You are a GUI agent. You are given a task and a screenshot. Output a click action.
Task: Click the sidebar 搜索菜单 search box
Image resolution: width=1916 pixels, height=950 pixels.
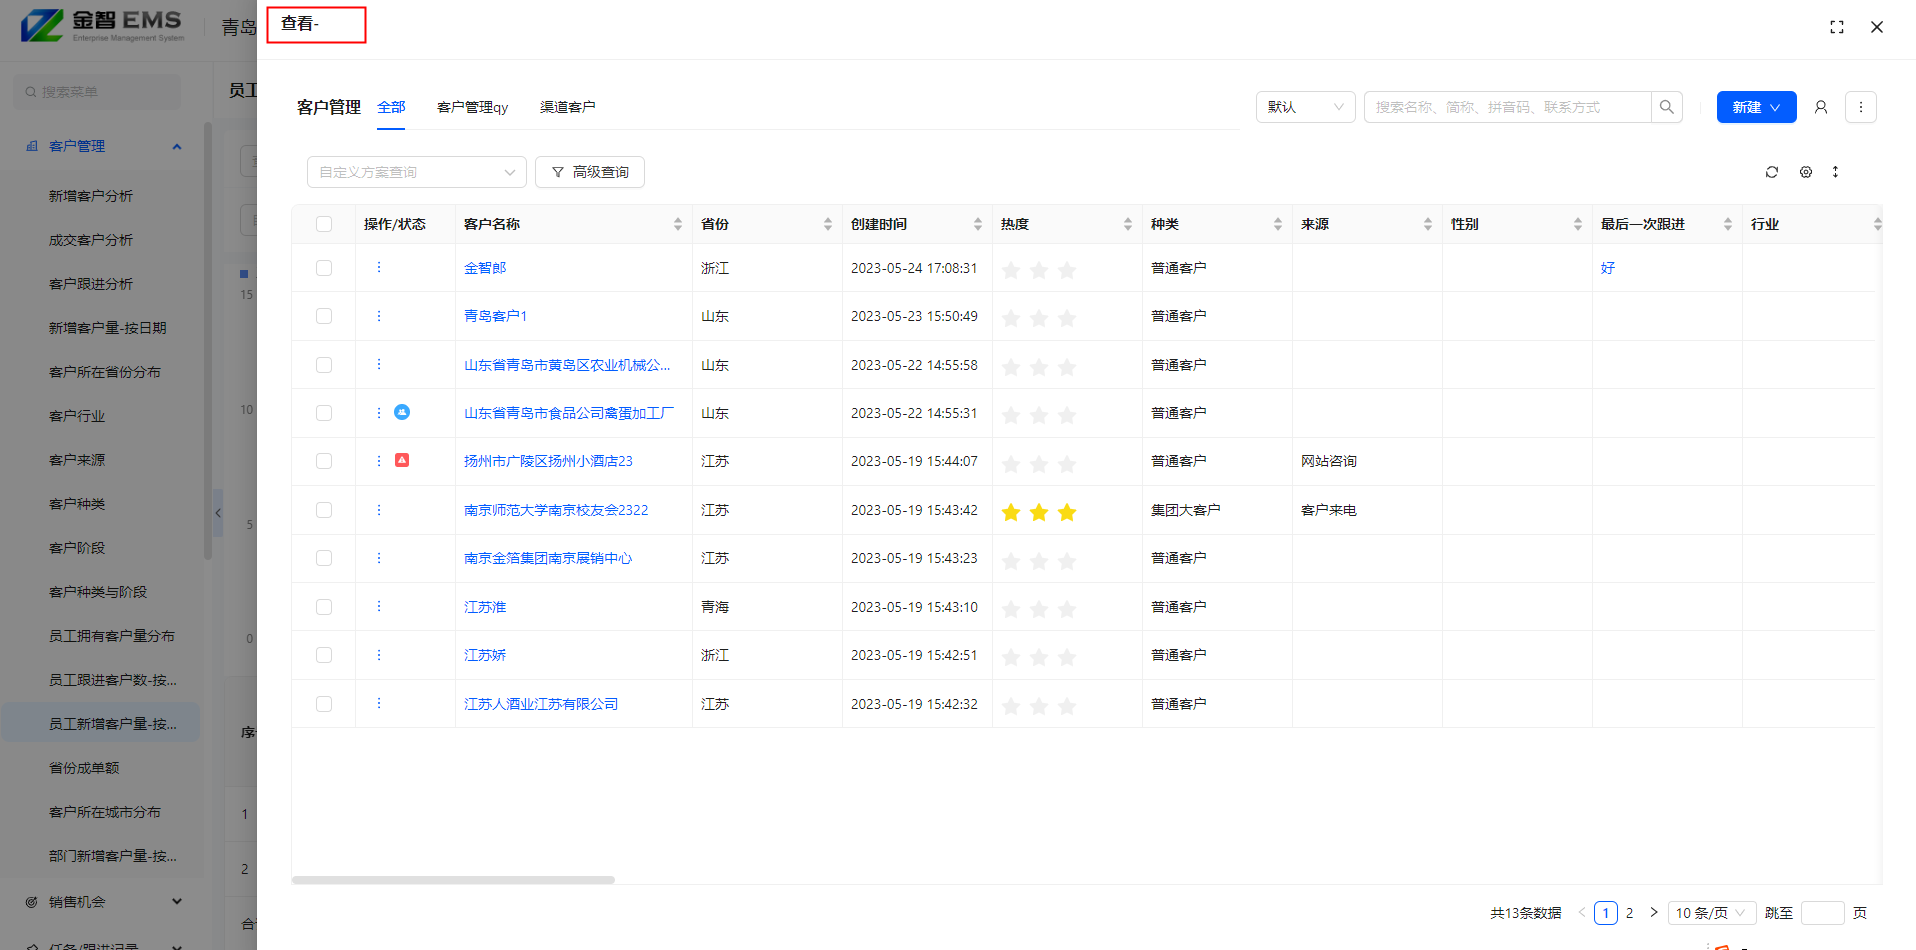pos(97,92)
